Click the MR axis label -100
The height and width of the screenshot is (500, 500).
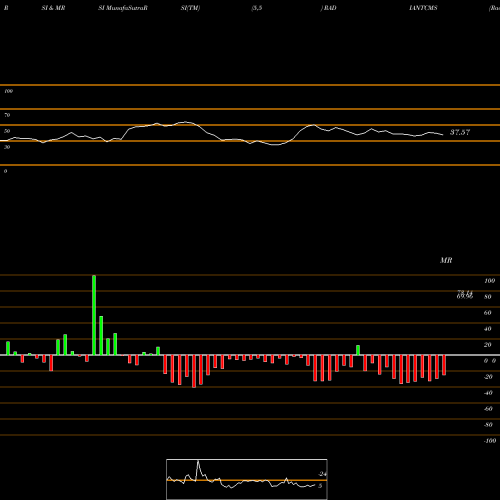[490, 441]
